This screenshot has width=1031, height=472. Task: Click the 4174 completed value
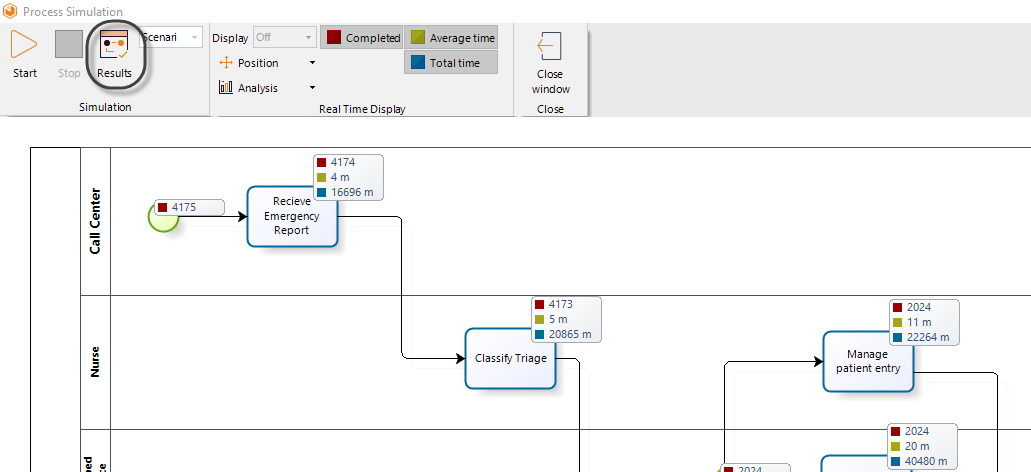click(343, 162)
